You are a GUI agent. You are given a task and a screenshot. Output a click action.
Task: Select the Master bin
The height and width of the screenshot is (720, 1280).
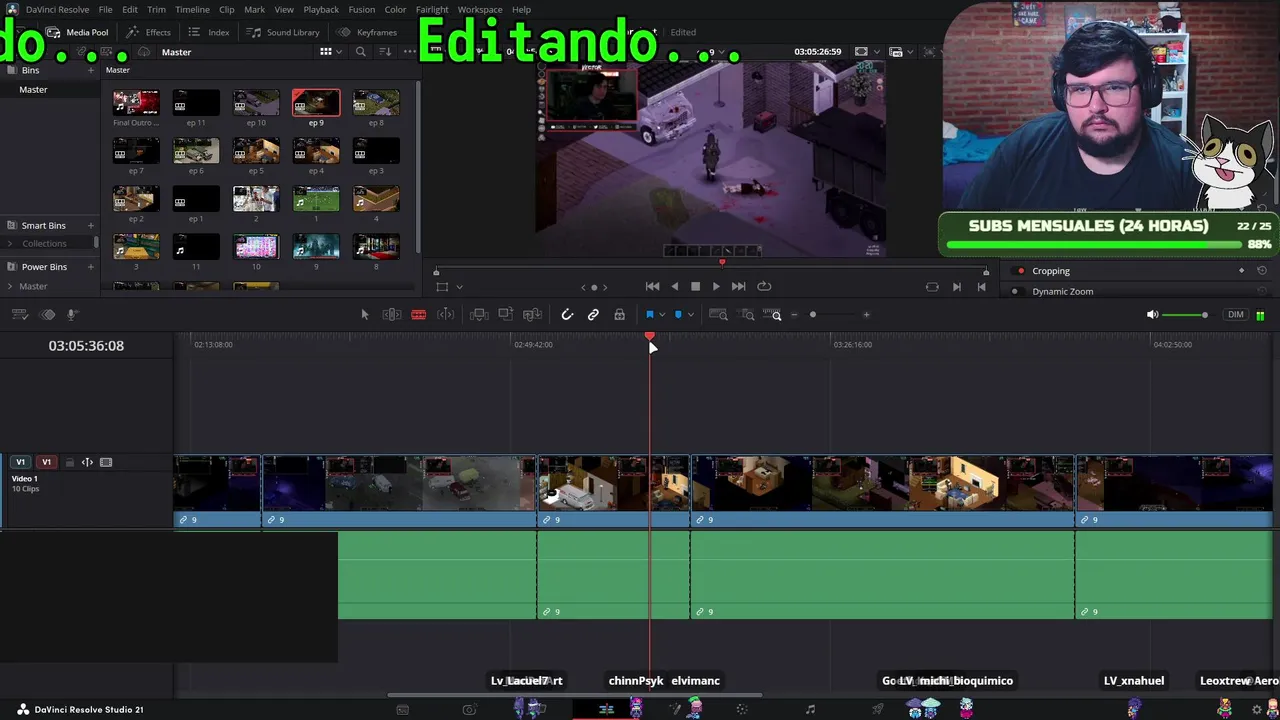tap(33, 90)
